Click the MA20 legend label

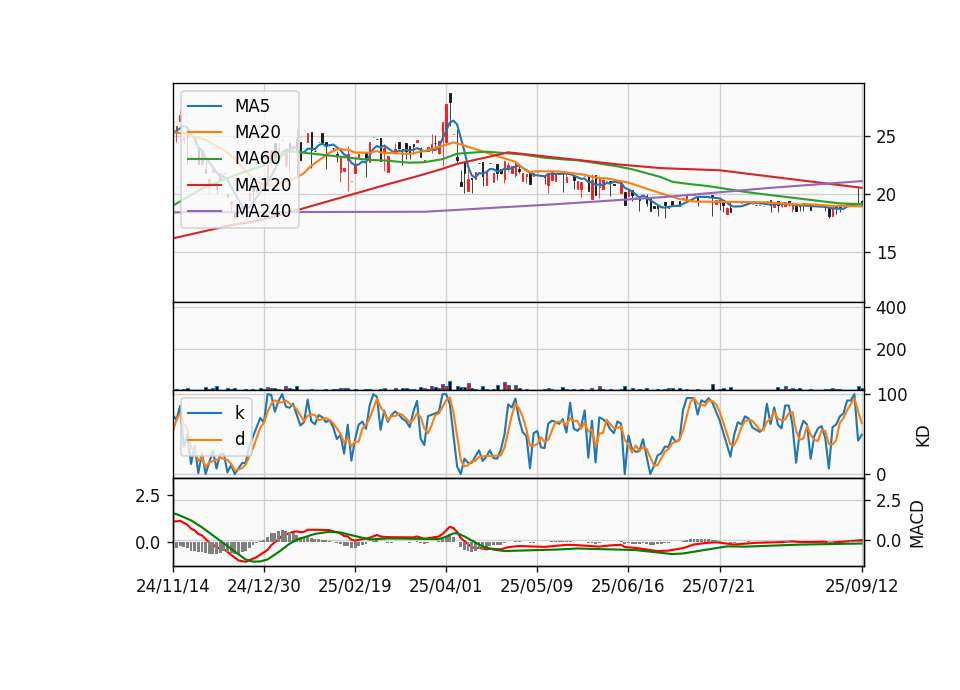tap(258, 132)
